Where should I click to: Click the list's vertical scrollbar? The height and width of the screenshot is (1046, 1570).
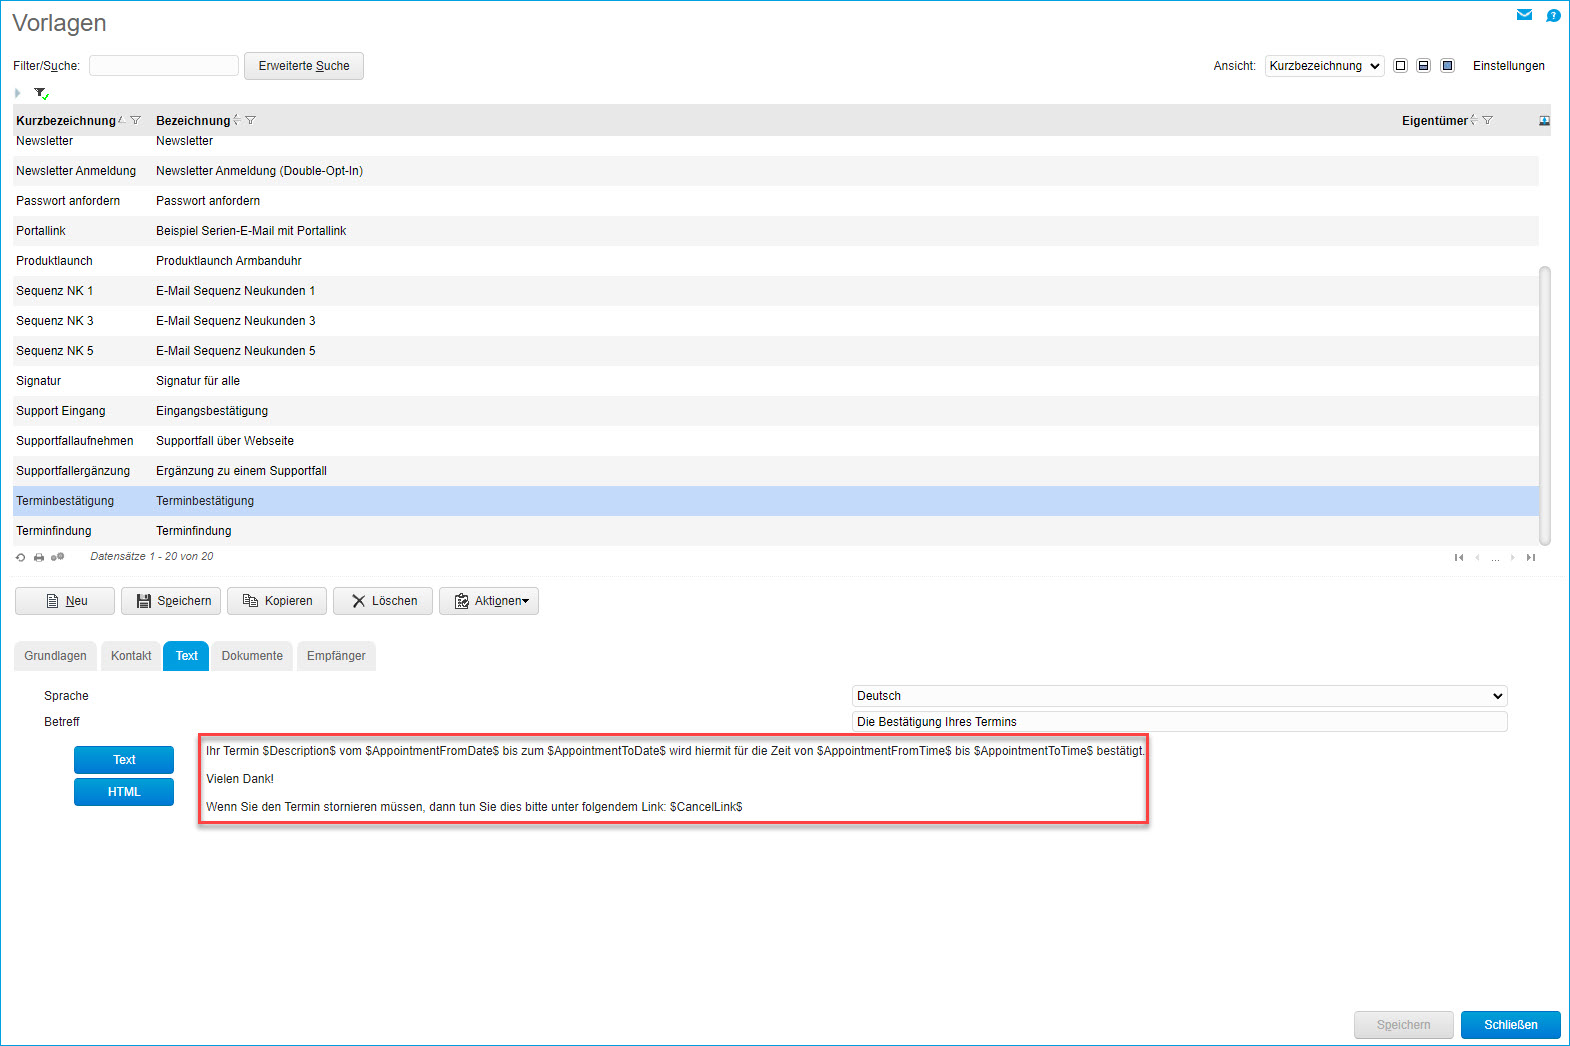coord(1544,400)
